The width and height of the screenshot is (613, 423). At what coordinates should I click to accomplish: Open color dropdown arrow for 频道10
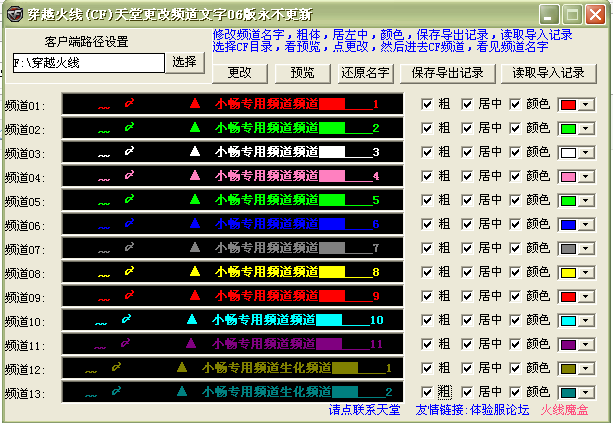(586, 321)
